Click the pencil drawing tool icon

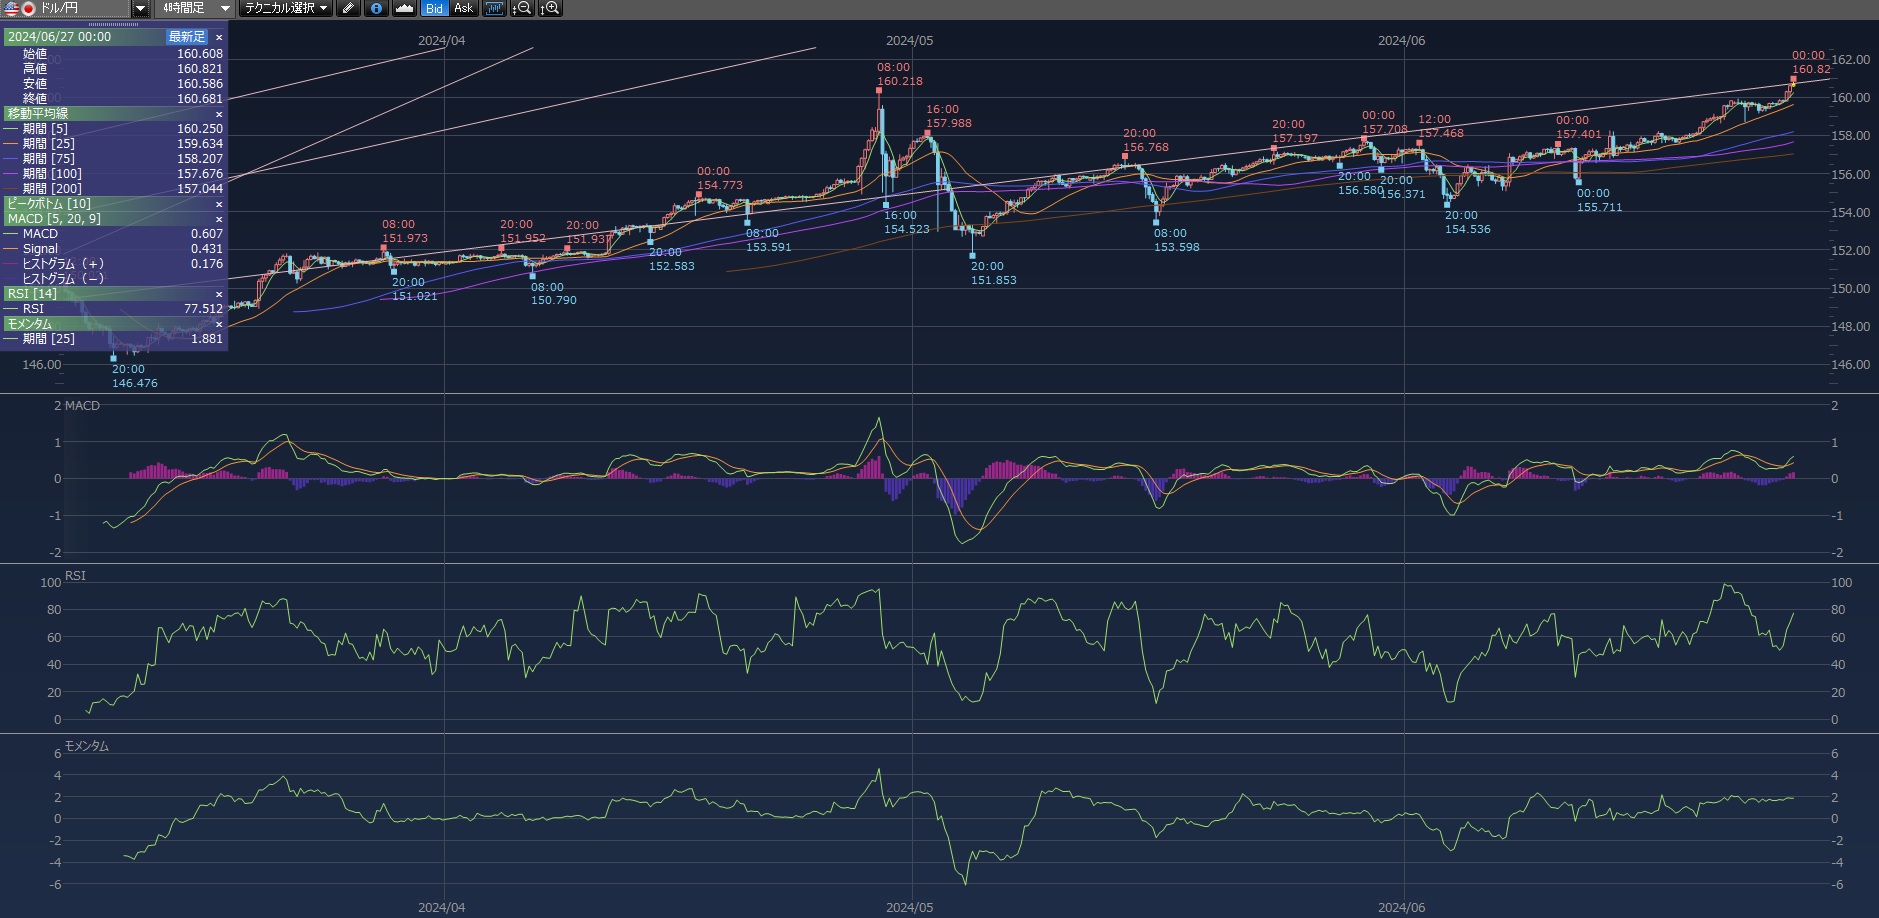coord(348,8)
